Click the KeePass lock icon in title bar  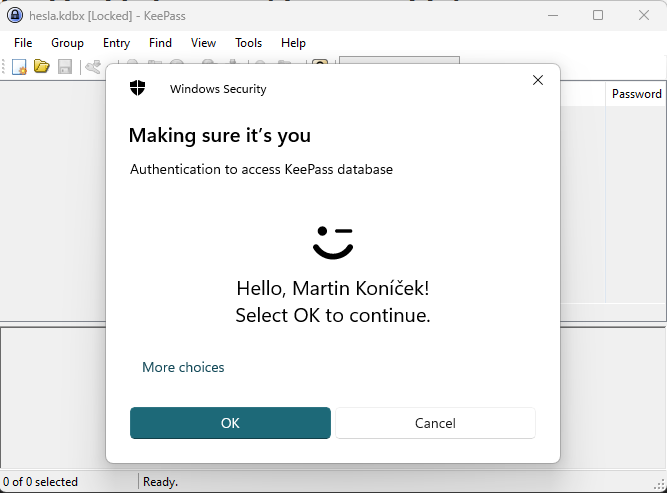[x=15, y=16]
